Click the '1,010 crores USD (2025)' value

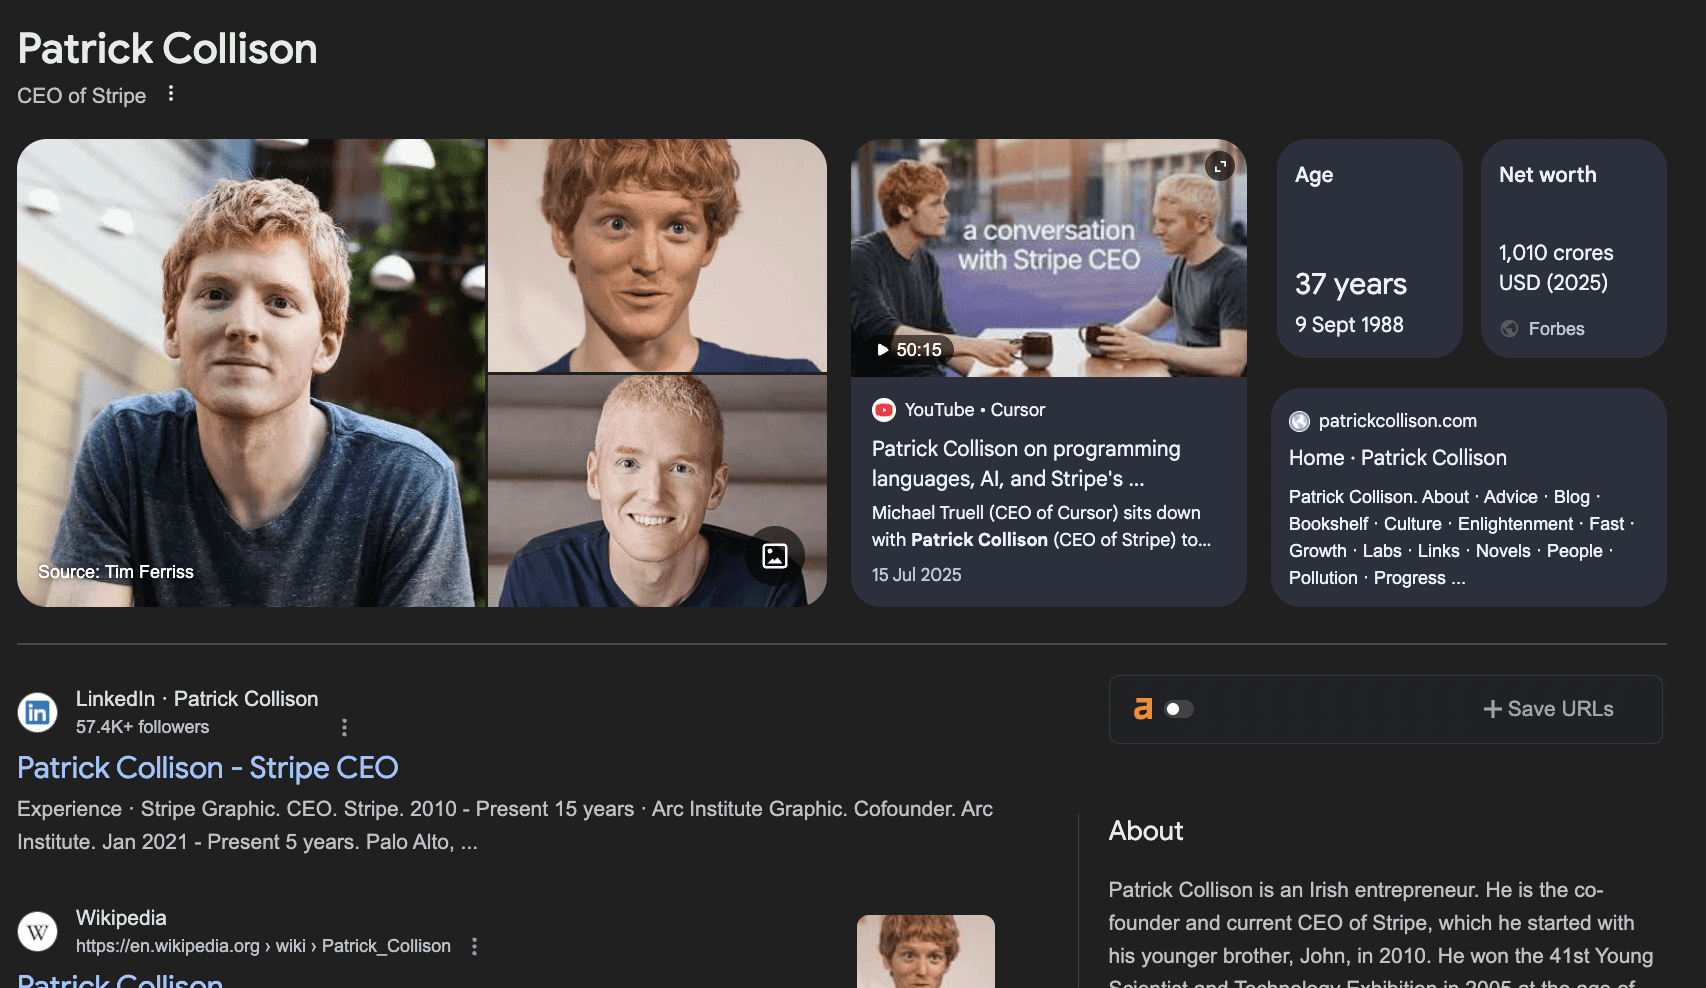coord(1556,268)
